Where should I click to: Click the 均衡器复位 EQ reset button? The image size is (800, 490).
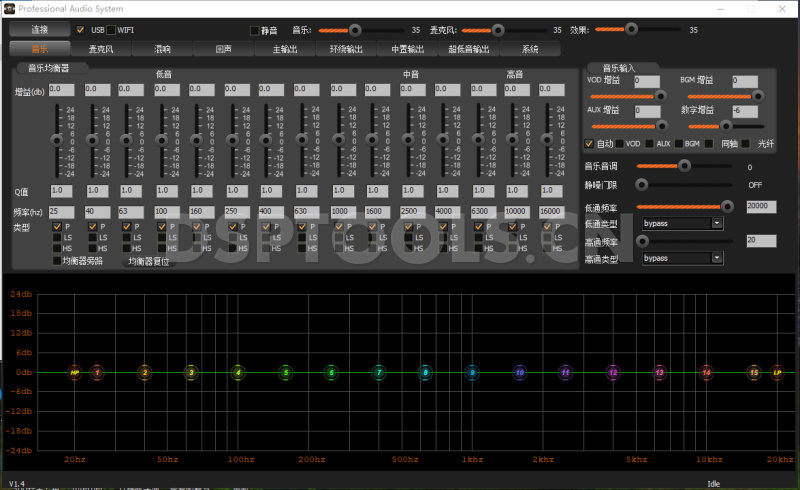click(x=148, y=261)
